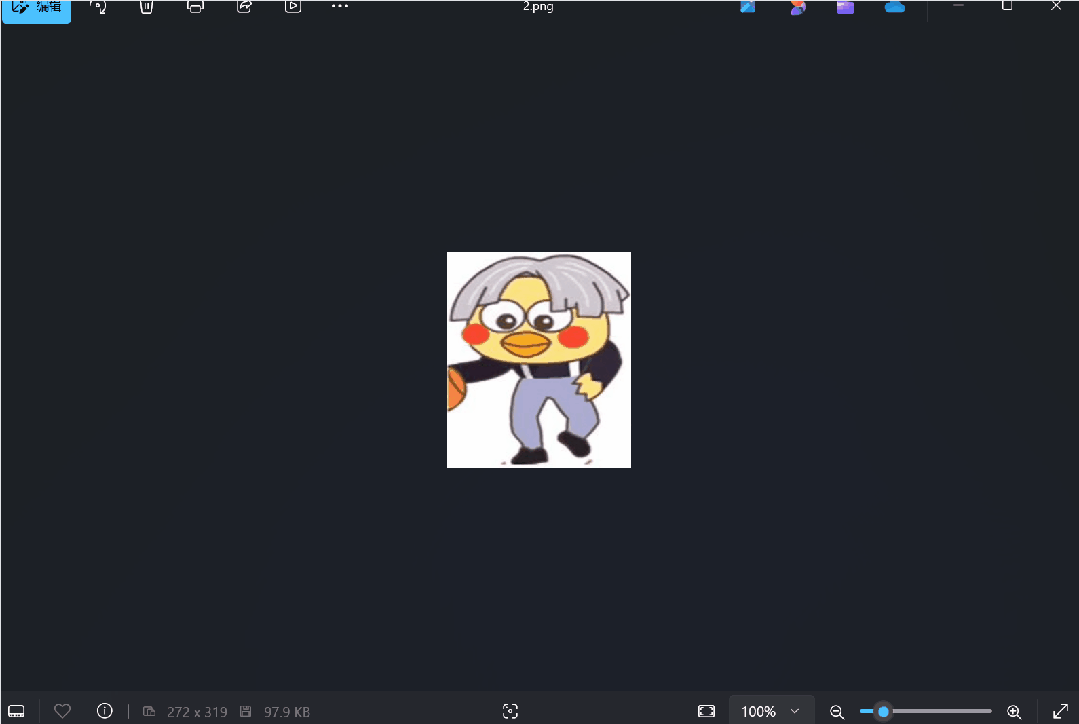Click the 272 x 319 dimensions text
Image resolution: width=1079 pixels, height=724 pixels.
(x=197, y=712)
